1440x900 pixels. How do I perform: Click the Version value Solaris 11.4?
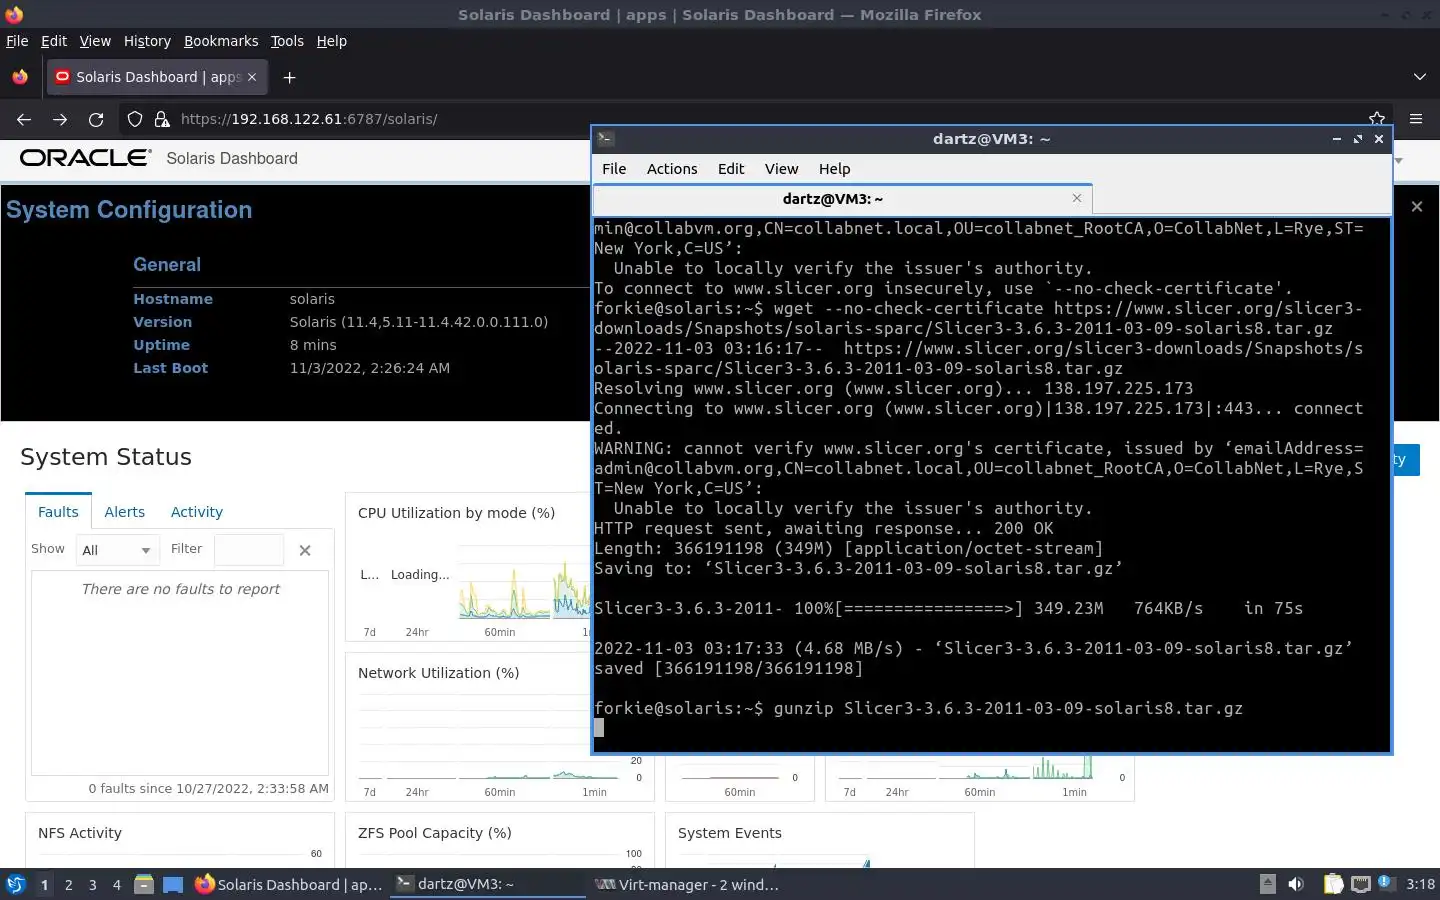point(419,322)
